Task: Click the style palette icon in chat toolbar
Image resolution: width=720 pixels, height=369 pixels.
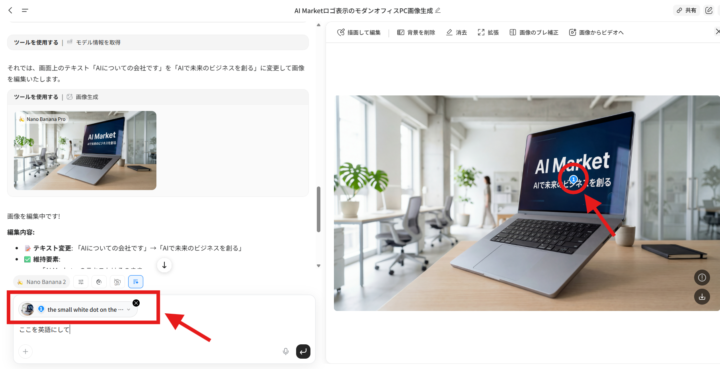Action: point(99,282)
